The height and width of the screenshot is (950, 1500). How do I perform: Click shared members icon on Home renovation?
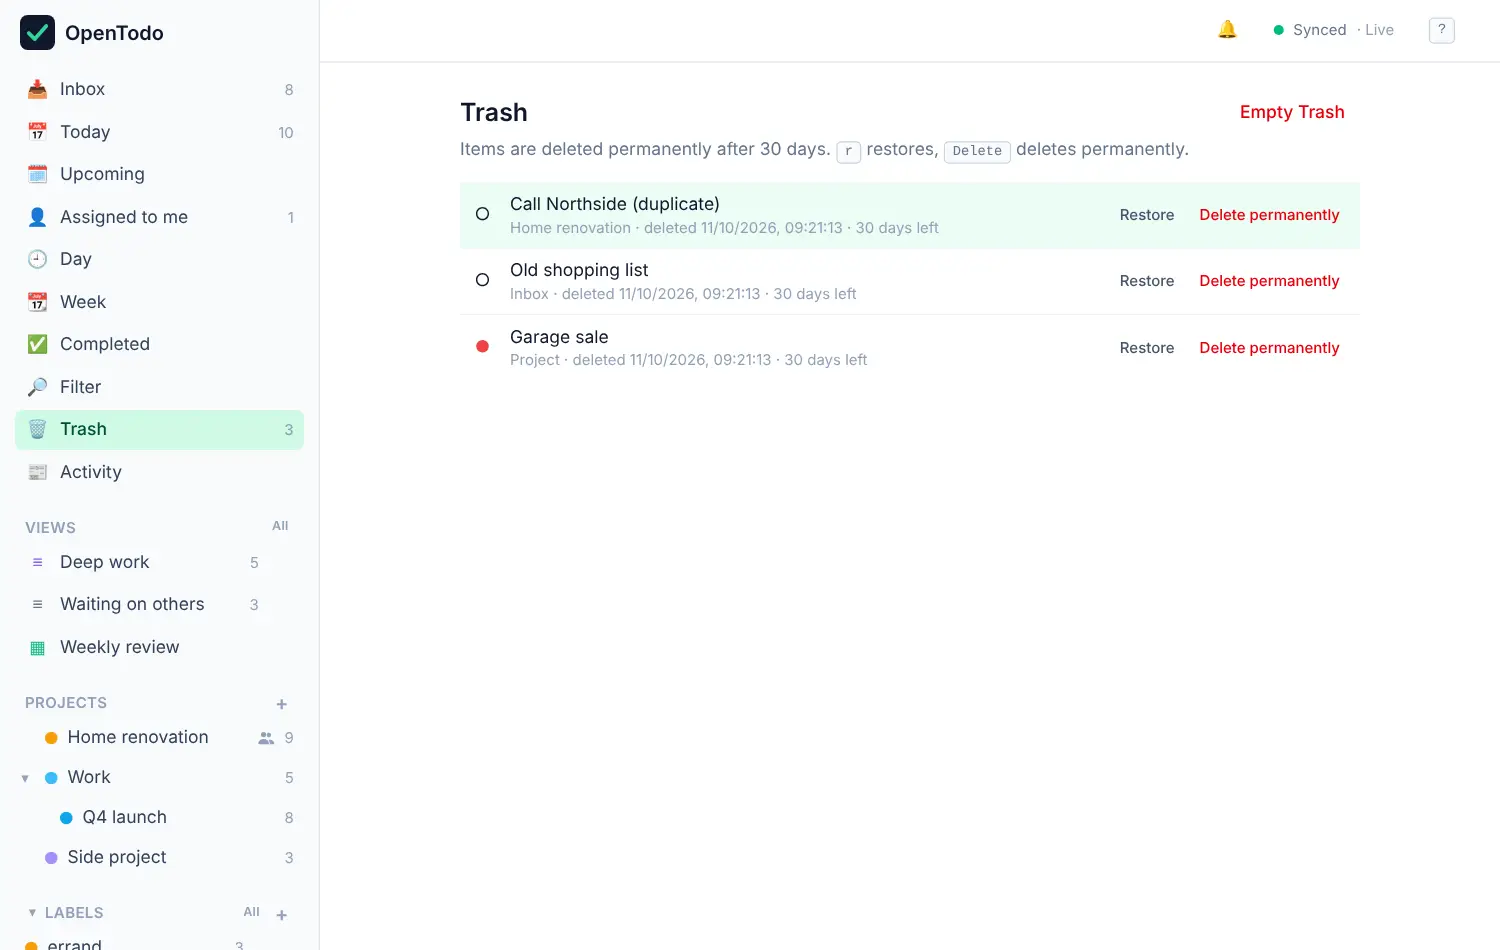(266, 738)
